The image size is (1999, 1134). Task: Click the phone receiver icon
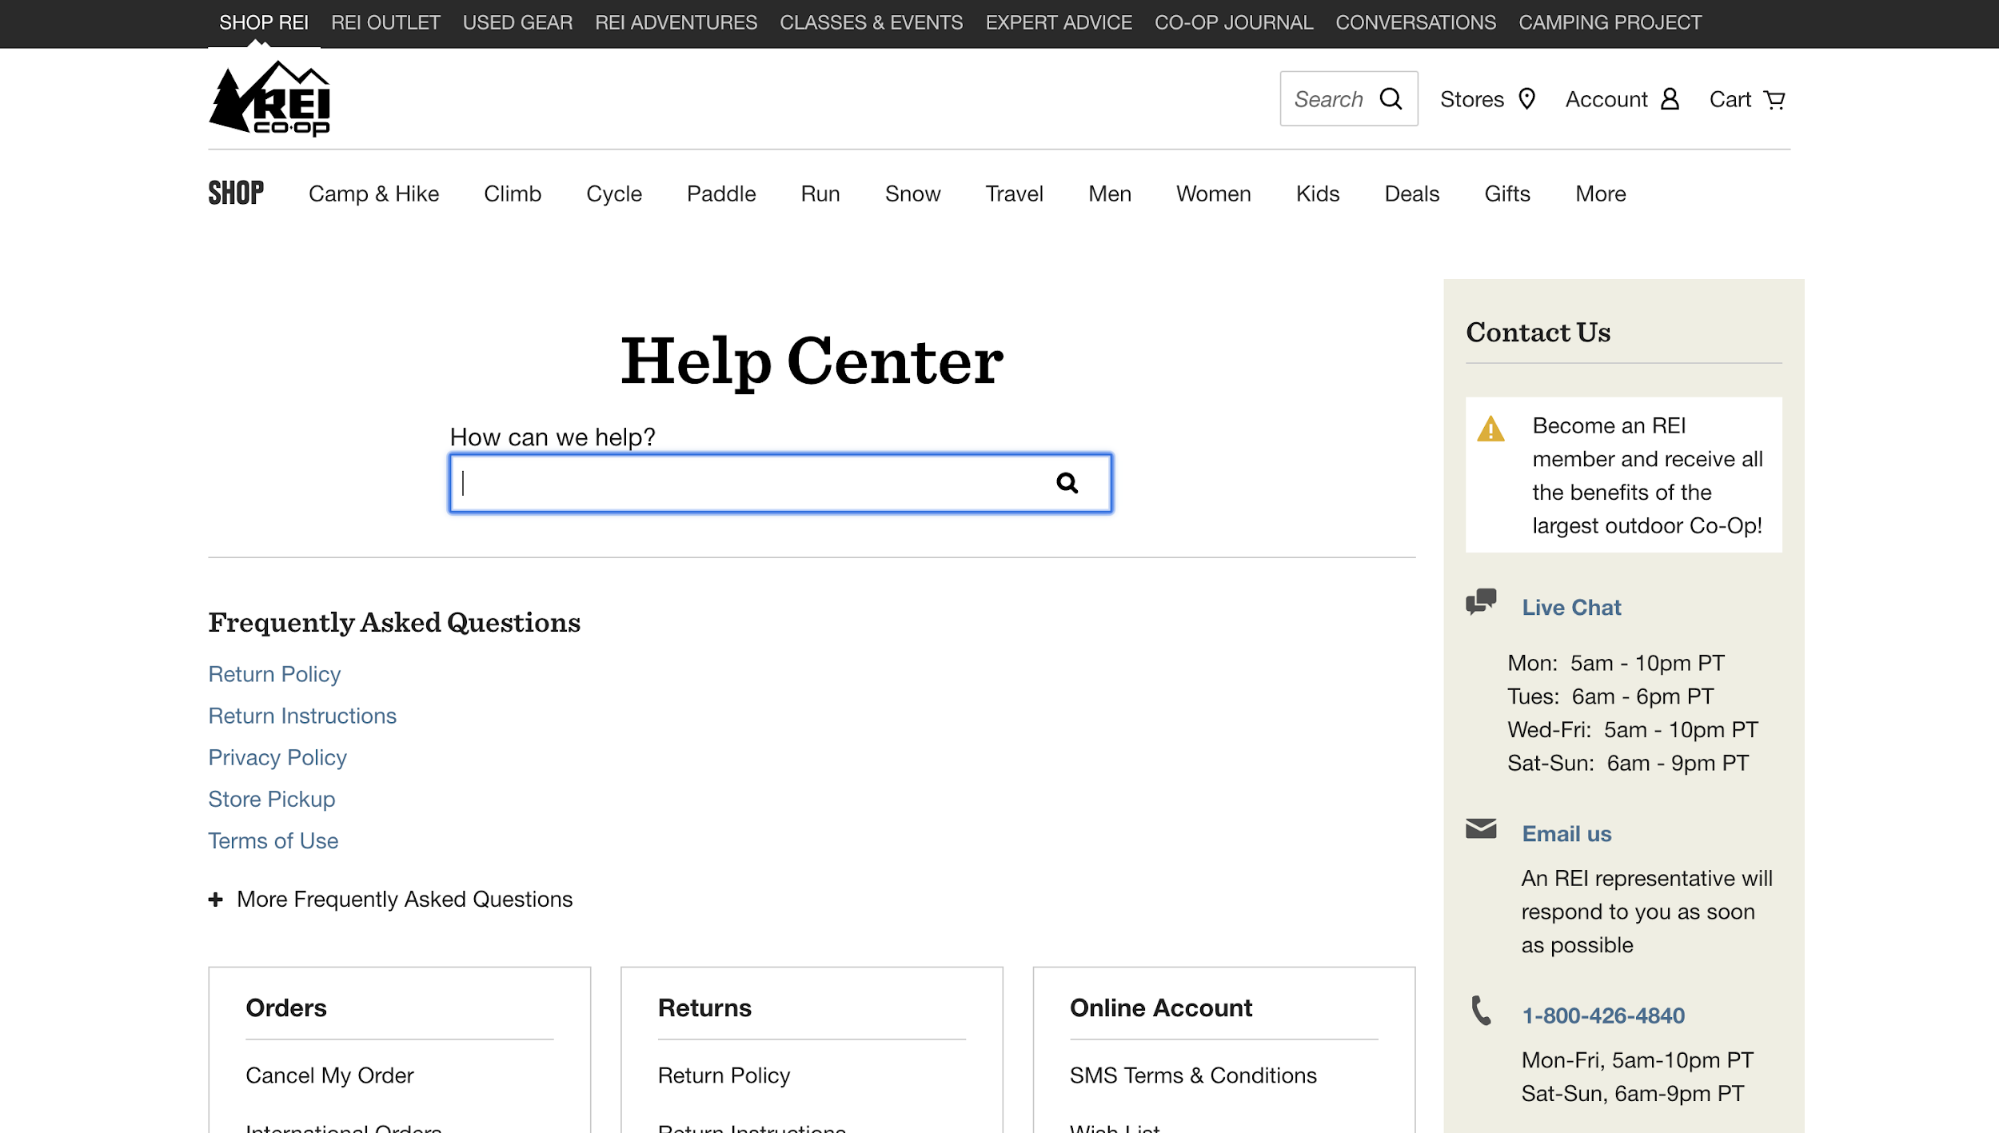pos(1481,1012)
